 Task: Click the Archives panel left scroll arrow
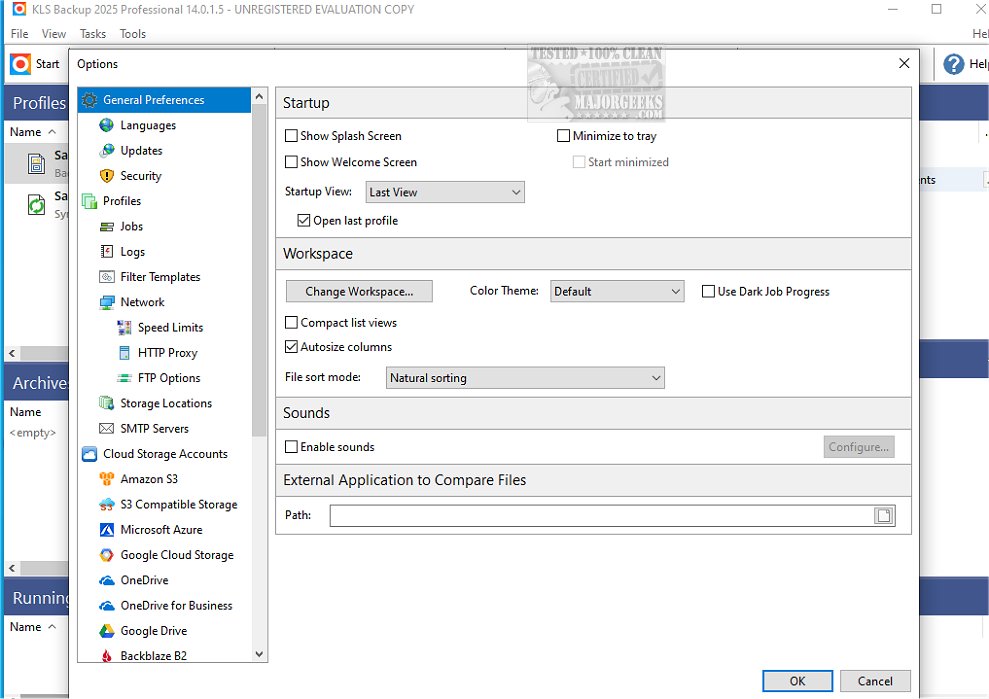[12, 568]
